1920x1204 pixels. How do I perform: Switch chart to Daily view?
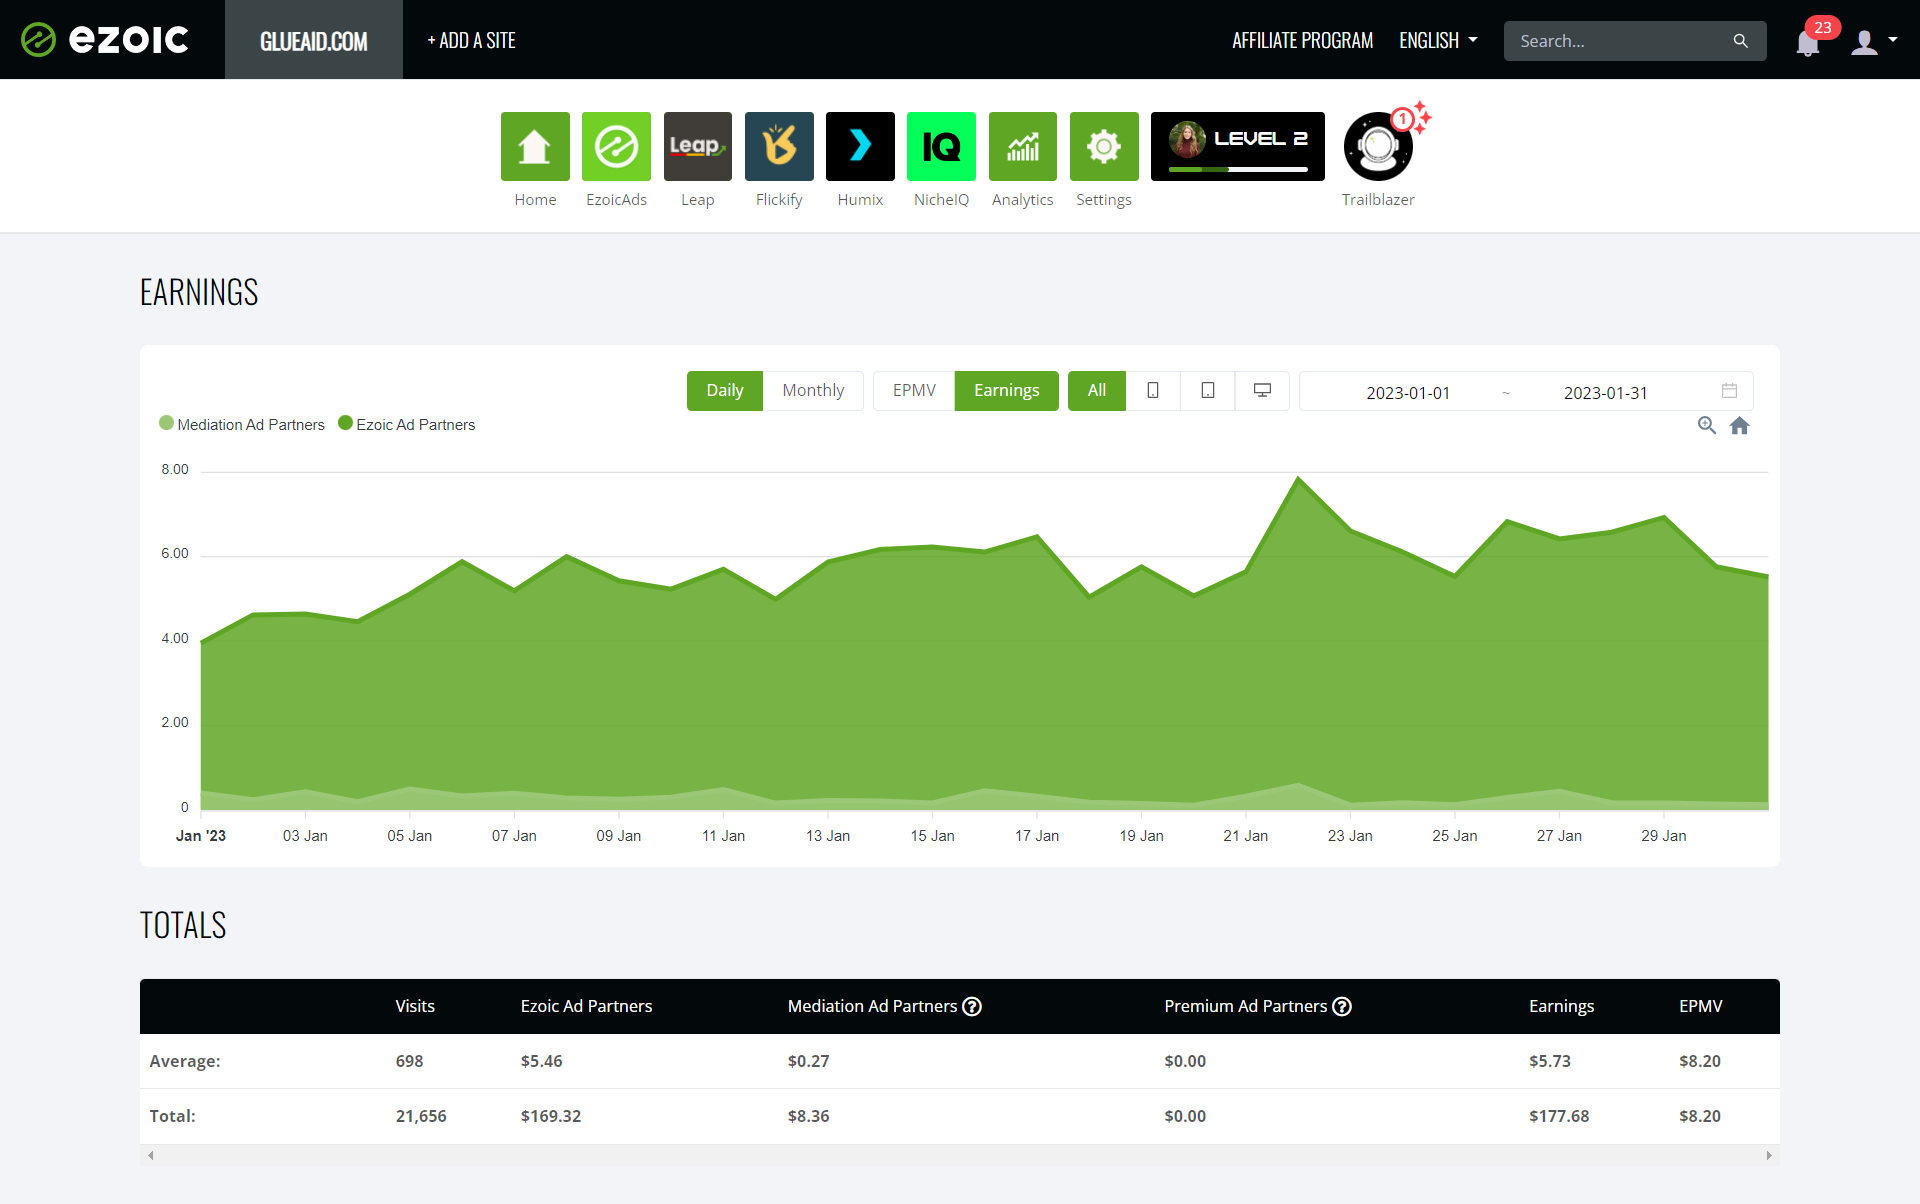pyautogui.click(x=725, y=390)
